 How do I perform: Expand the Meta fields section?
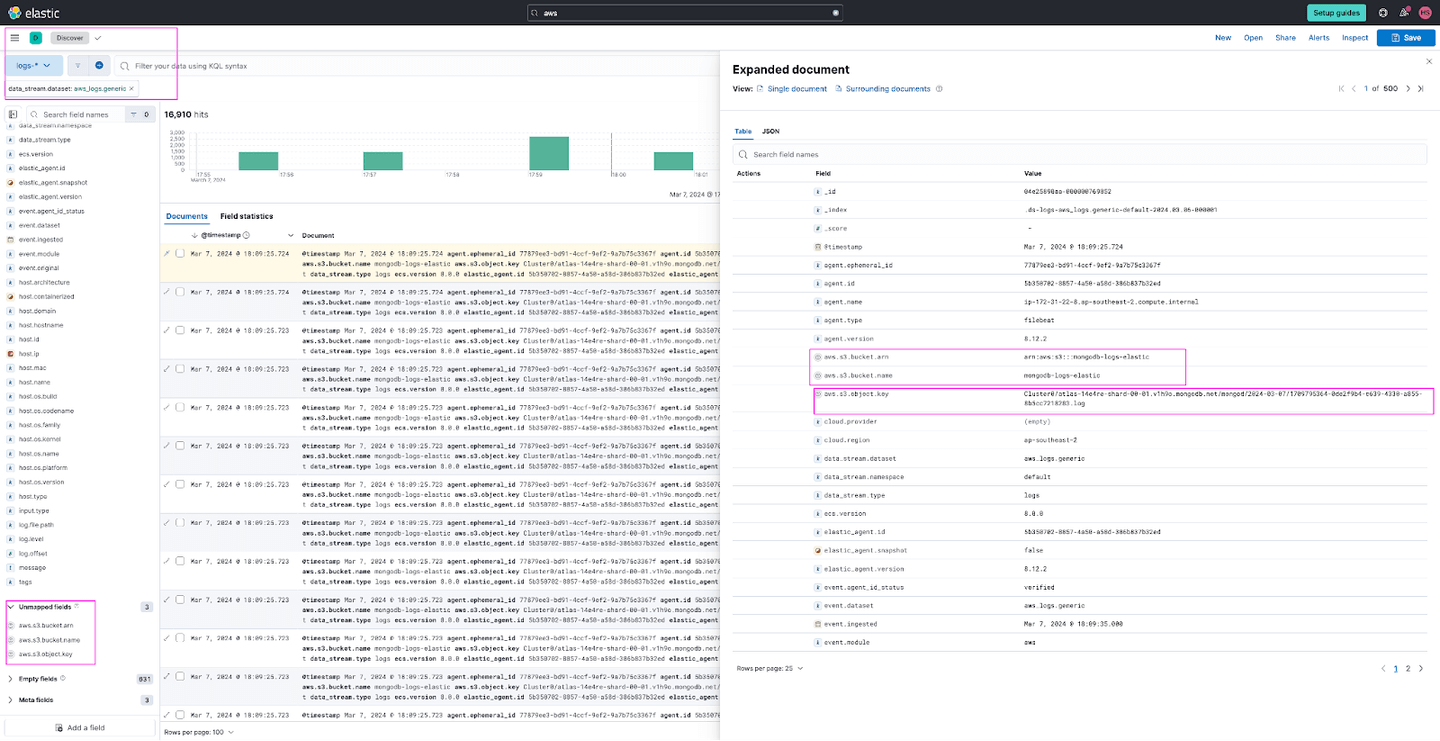[x=11, y=700]
